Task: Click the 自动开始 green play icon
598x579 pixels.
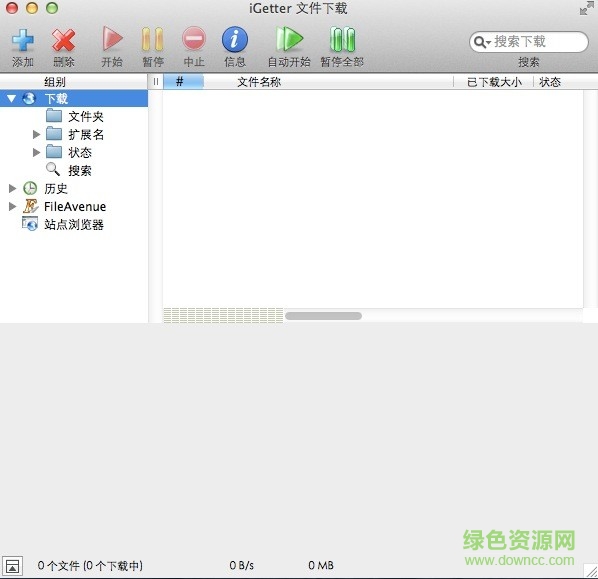Action: point(289,39)
